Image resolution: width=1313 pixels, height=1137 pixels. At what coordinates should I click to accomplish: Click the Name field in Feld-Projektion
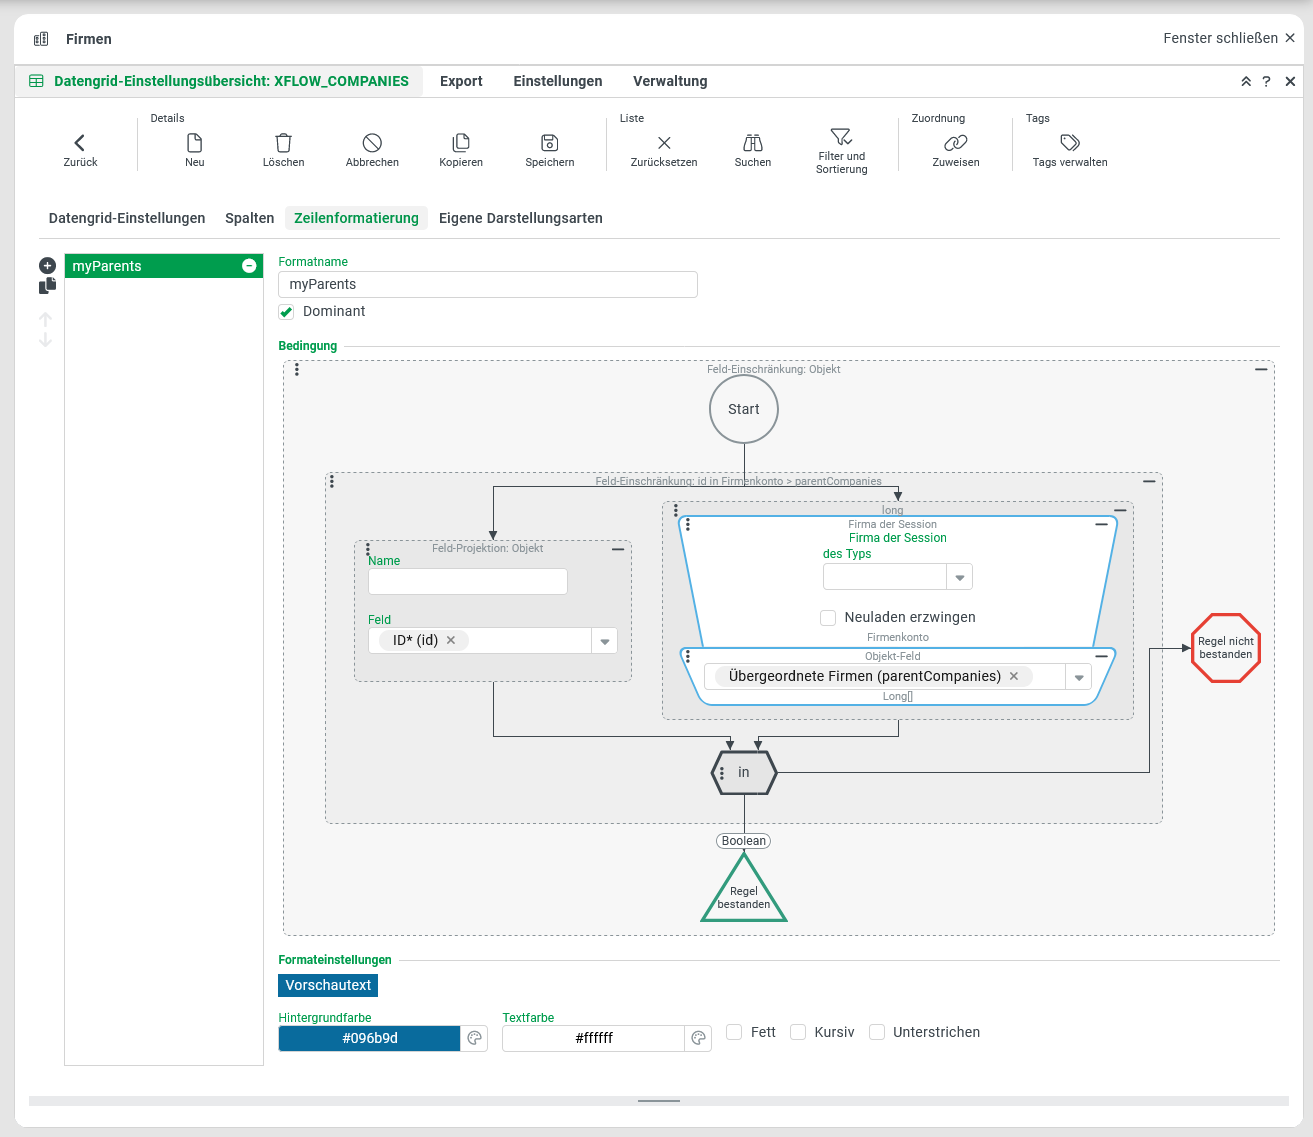pyautogui.click(x=468, y=582)
